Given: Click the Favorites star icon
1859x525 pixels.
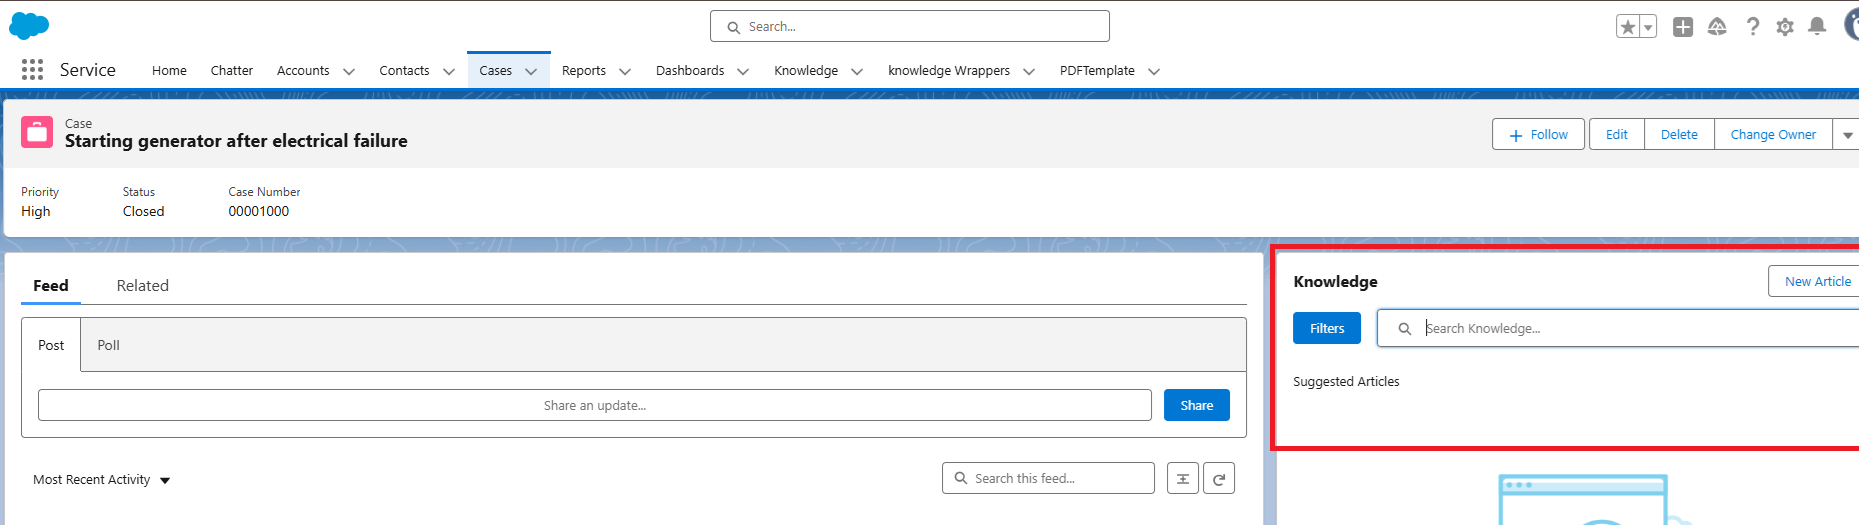Looking at the screenshot, I should click(x=1627, y=27).
